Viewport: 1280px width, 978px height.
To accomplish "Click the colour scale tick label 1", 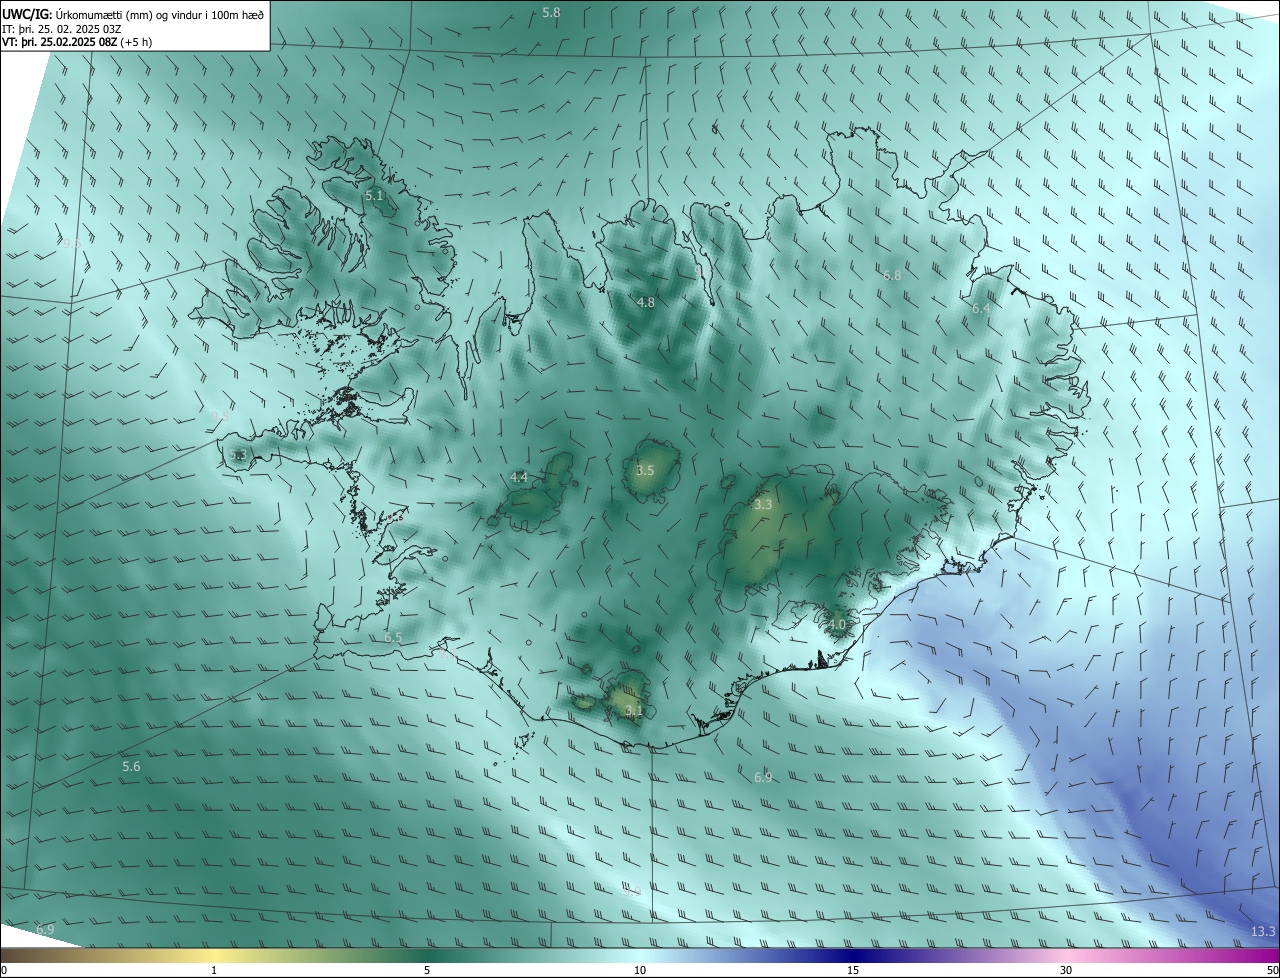I will click(214, 970).
